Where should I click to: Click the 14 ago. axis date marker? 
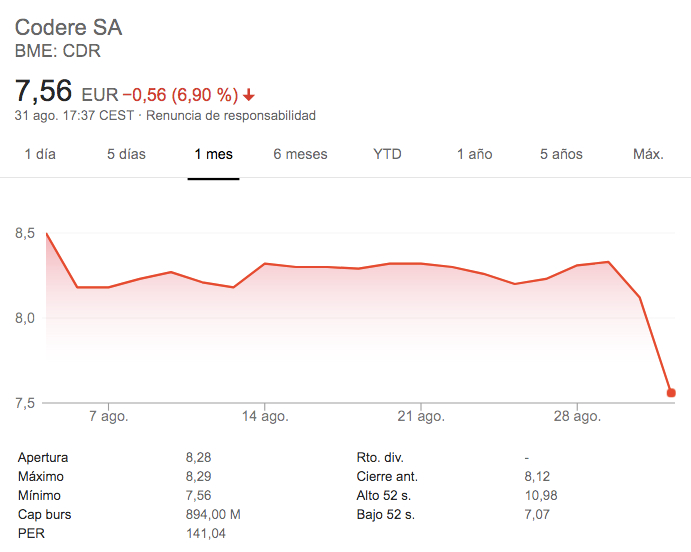pyautogui.click(x=265, y=416)
